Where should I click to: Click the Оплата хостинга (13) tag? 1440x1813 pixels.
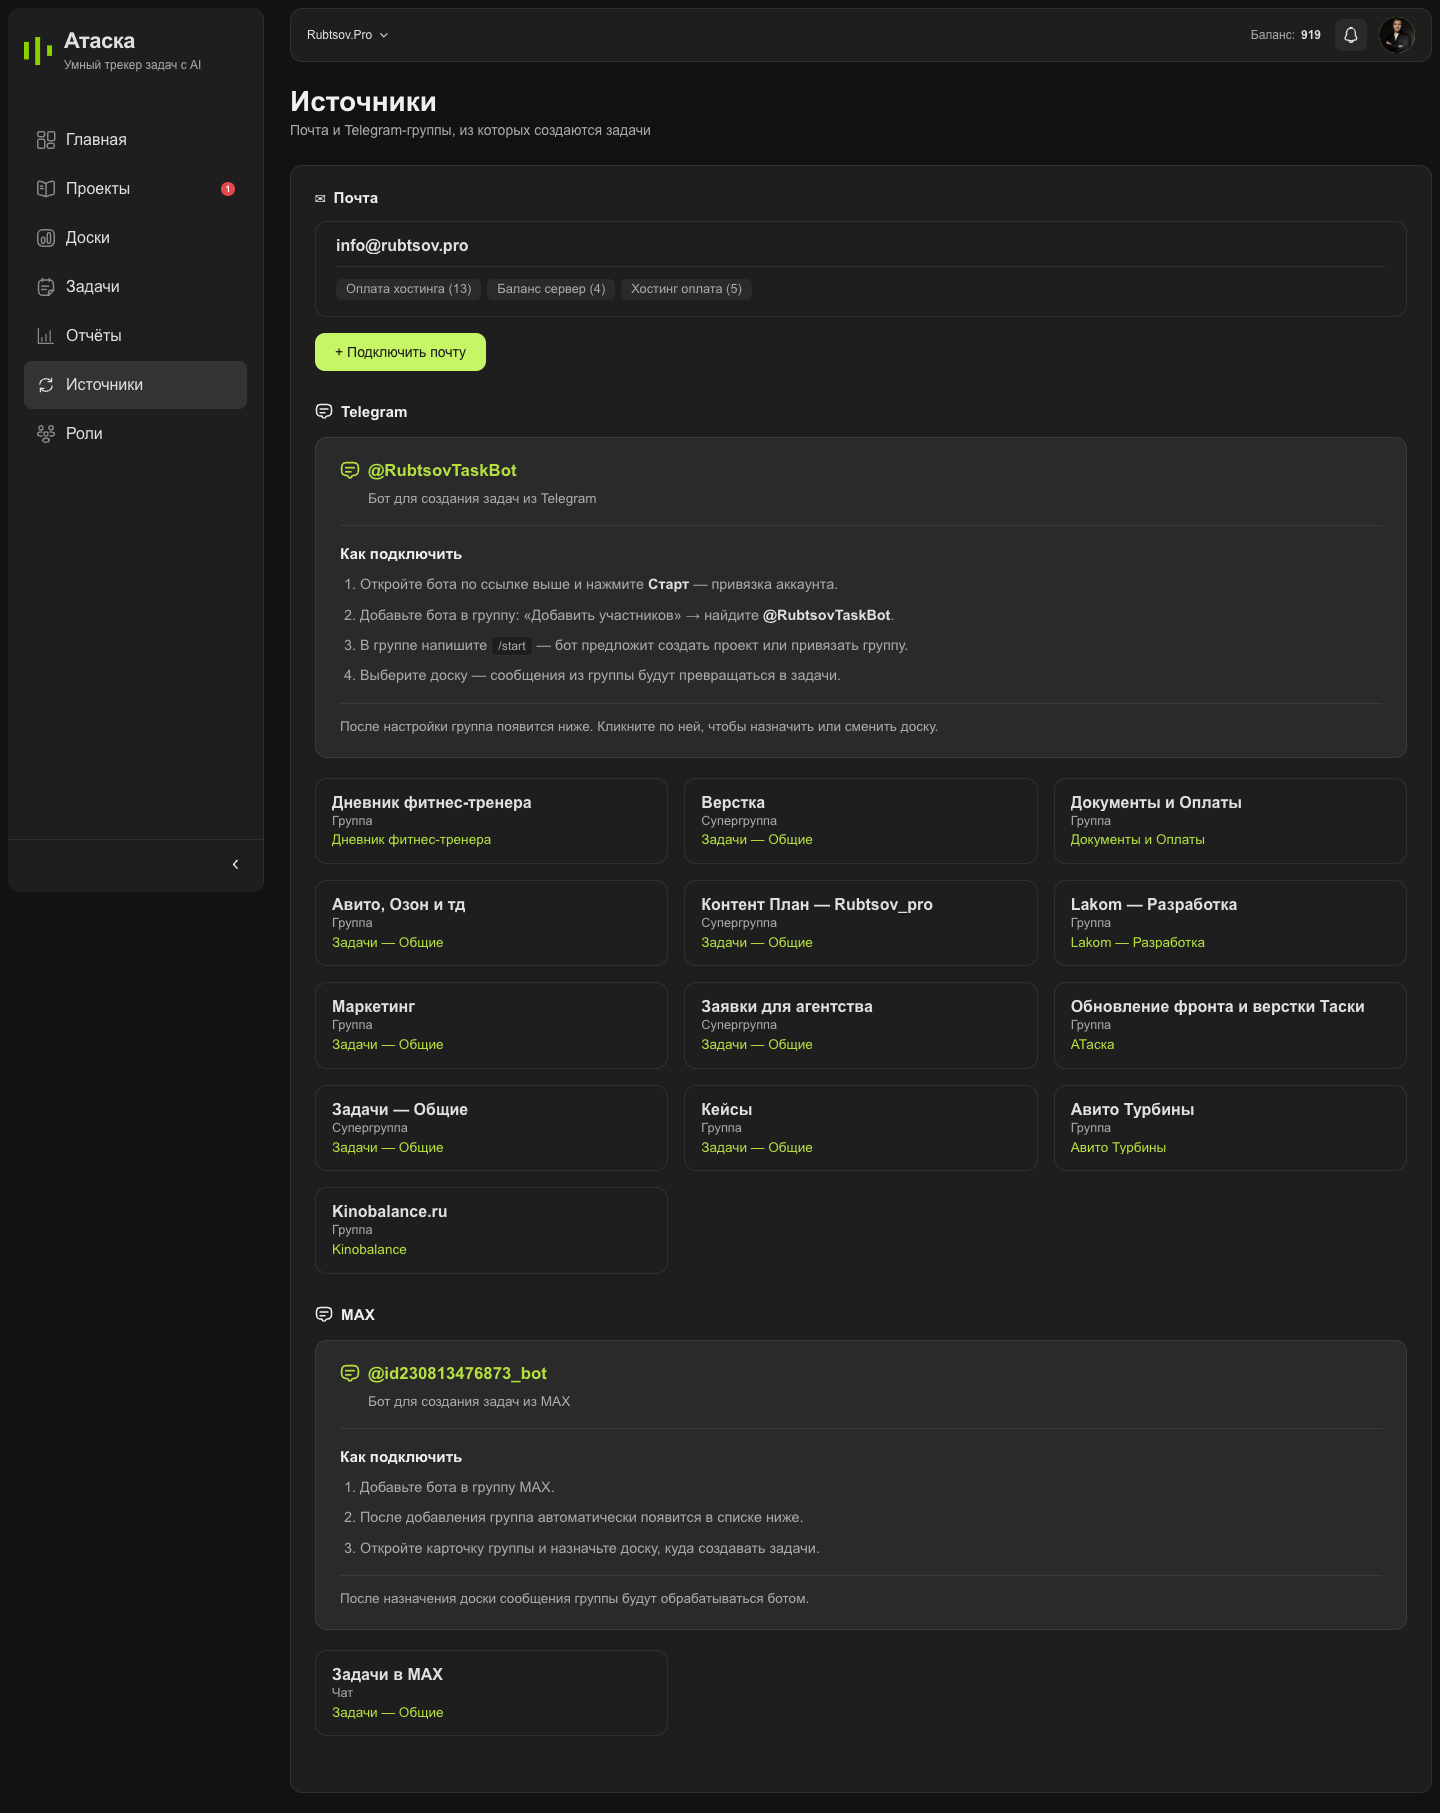[x=408, y=289]
